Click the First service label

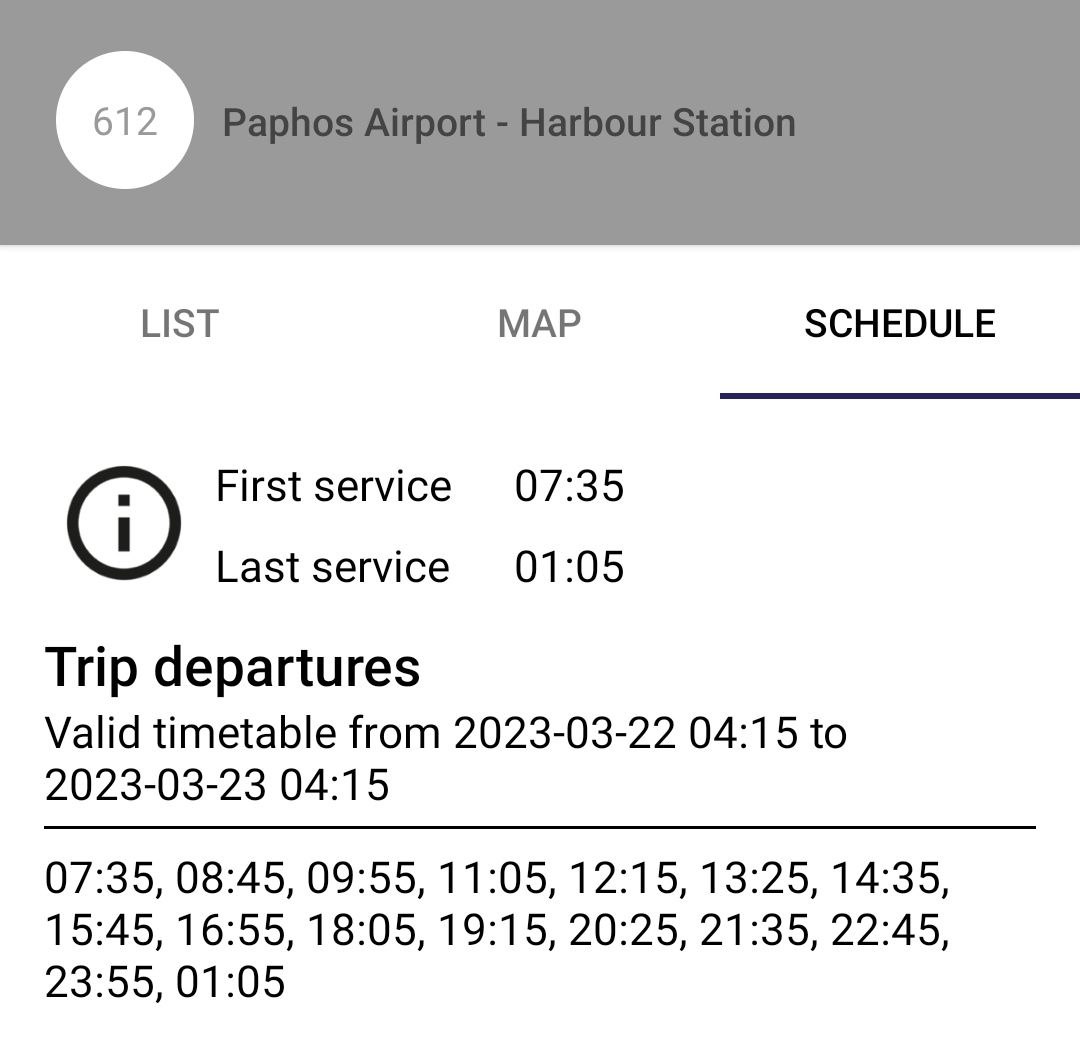coord(333,487)
